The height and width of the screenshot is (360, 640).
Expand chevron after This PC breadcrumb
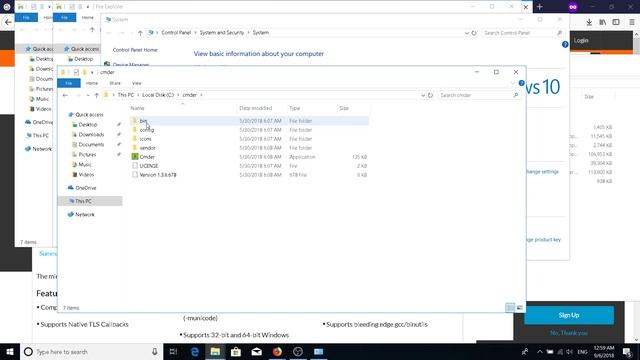coord(138,95)
